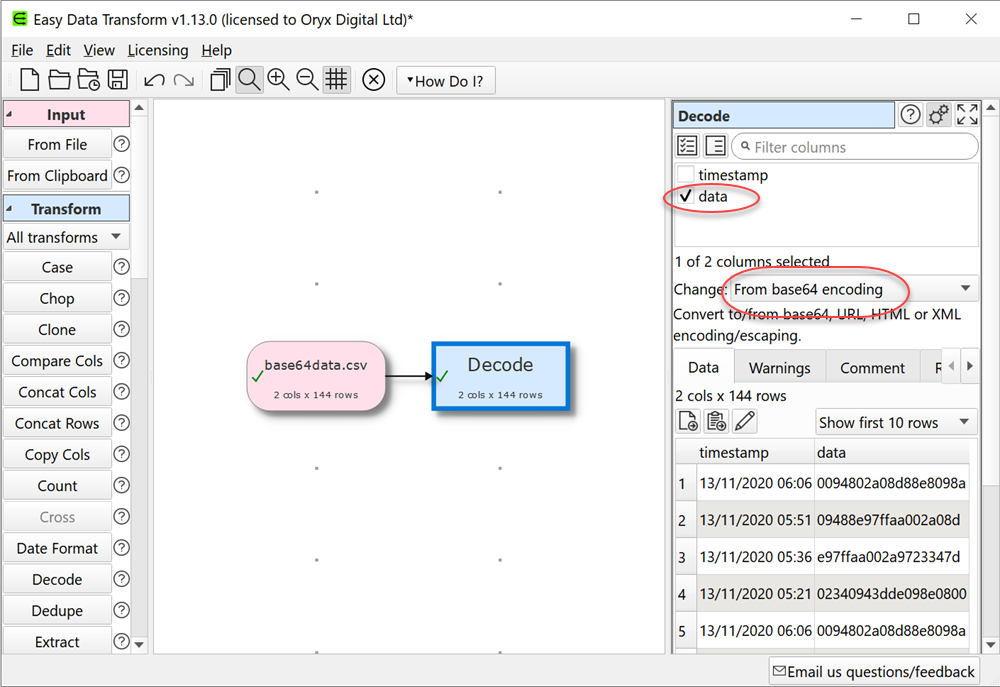Screen dimensions: 1000x687
Task: Open the 'From base64 encoding' dropdown
Action: coord(852,289)
